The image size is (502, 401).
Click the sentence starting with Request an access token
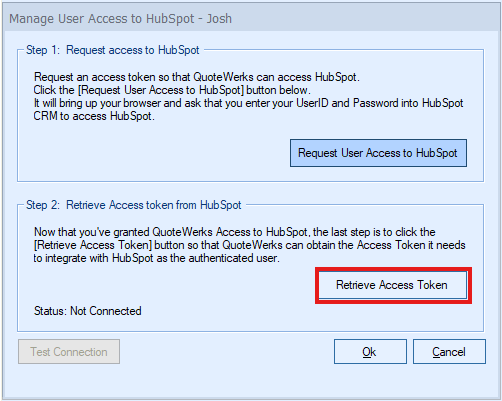pyautogui.click(x=197, y=77)
